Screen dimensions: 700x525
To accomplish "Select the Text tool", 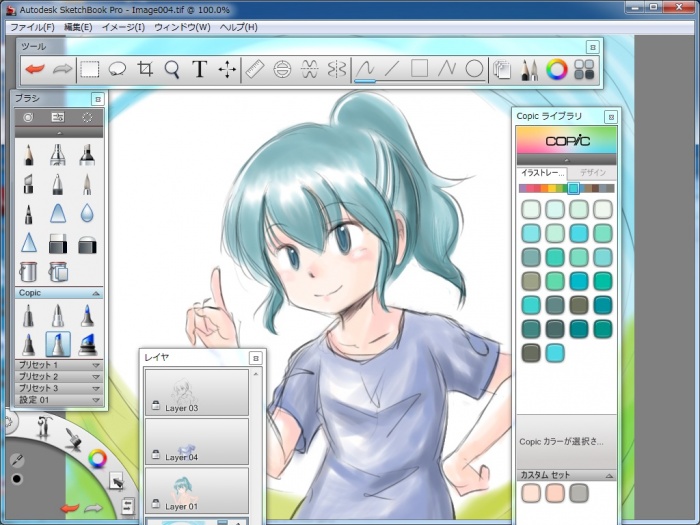I will [200, 70].
